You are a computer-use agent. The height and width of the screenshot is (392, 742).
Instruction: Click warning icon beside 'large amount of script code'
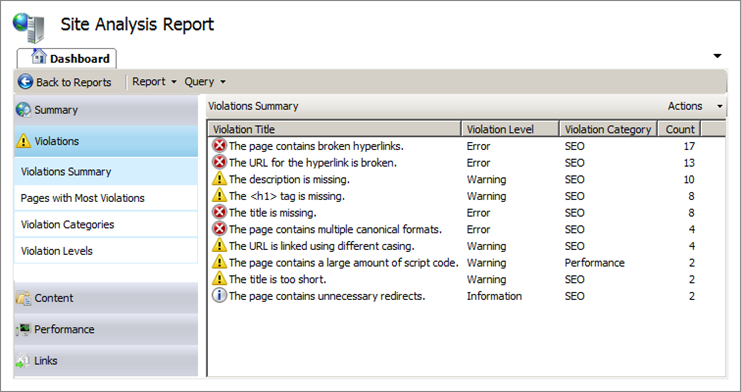pos(219,262)
